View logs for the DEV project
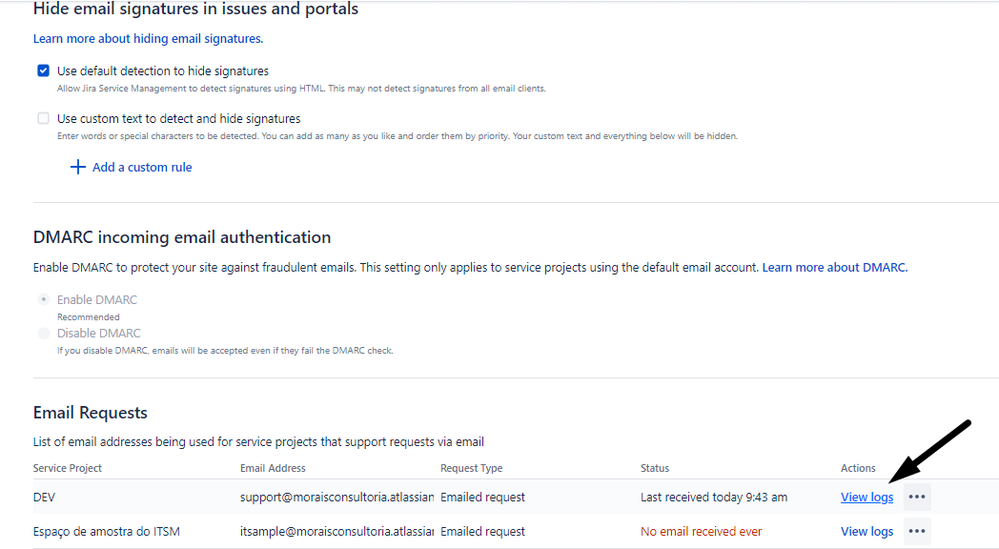 point(866,497)
